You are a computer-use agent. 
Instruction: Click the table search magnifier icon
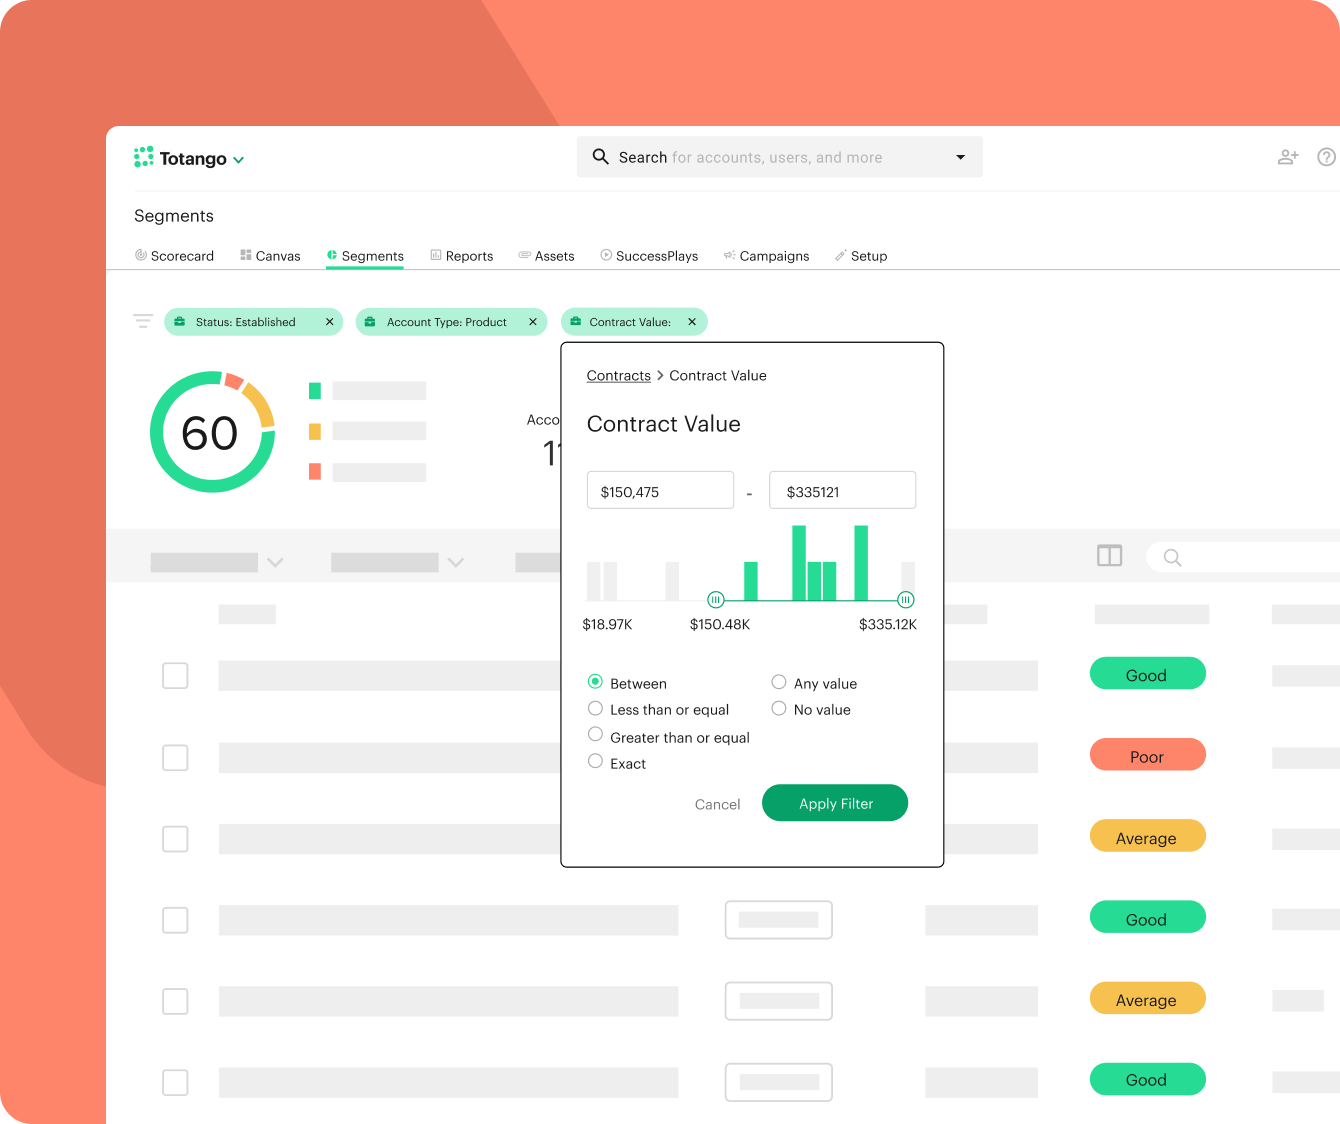1172,558
